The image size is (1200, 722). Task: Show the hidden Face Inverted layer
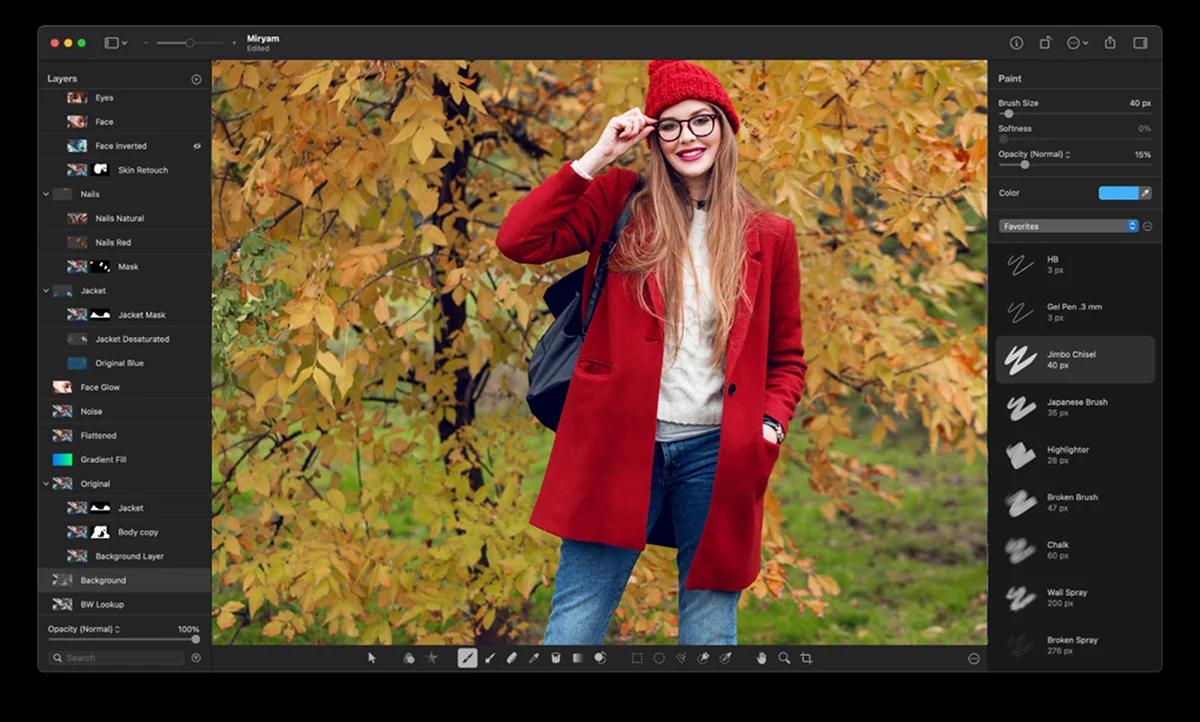[x=196, y=146]
